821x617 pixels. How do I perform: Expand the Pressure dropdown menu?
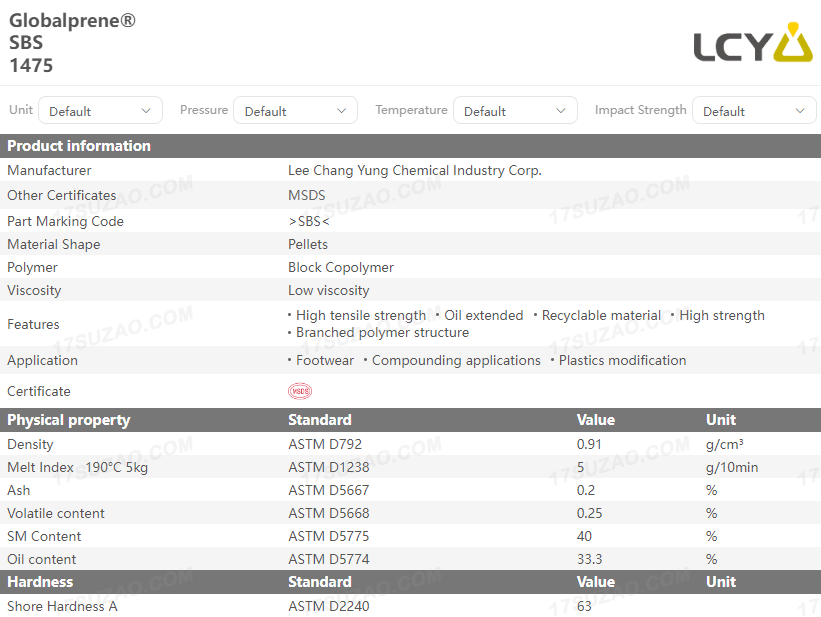click(x=296, y=111)
